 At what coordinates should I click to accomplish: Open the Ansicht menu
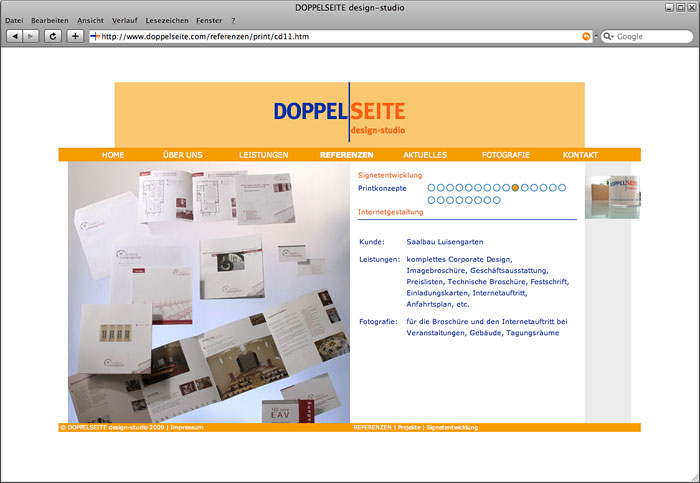(90, 20)
